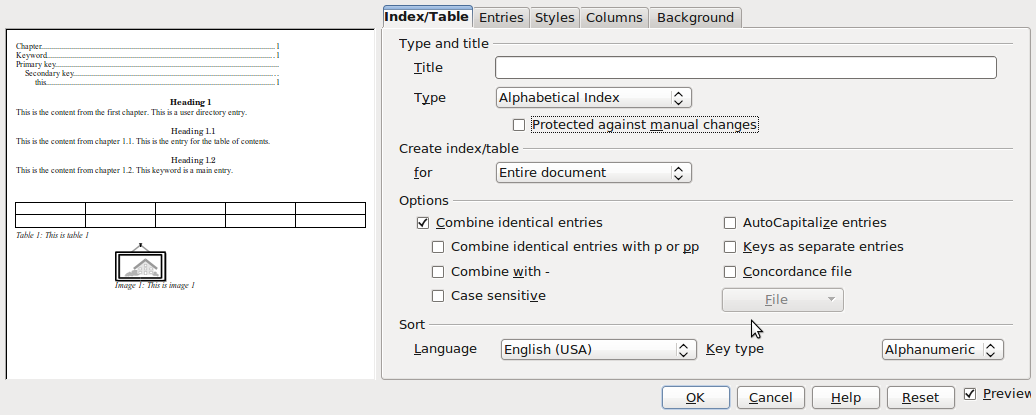Screen dimensions: 1036x415
Task: Click the Reset button
Action: [920, 398]
